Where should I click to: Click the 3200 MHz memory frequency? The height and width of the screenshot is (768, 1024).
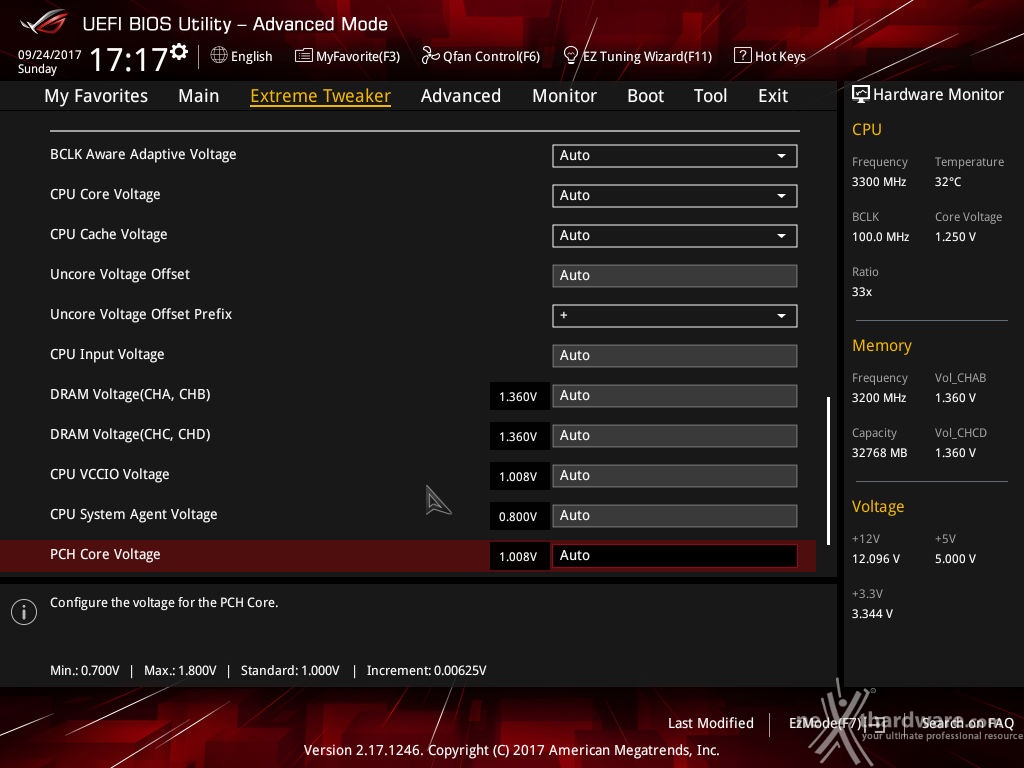[879, 398]
